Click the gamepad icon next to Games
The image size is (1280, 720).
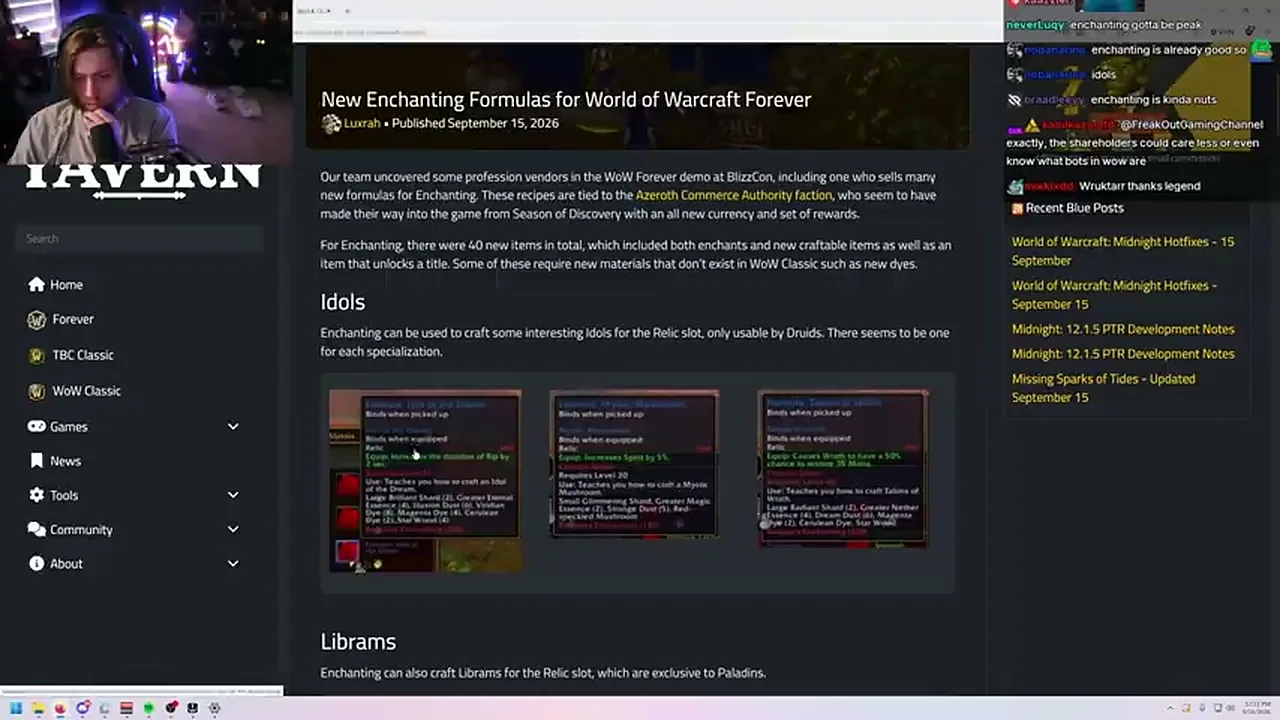click(37, 427)
